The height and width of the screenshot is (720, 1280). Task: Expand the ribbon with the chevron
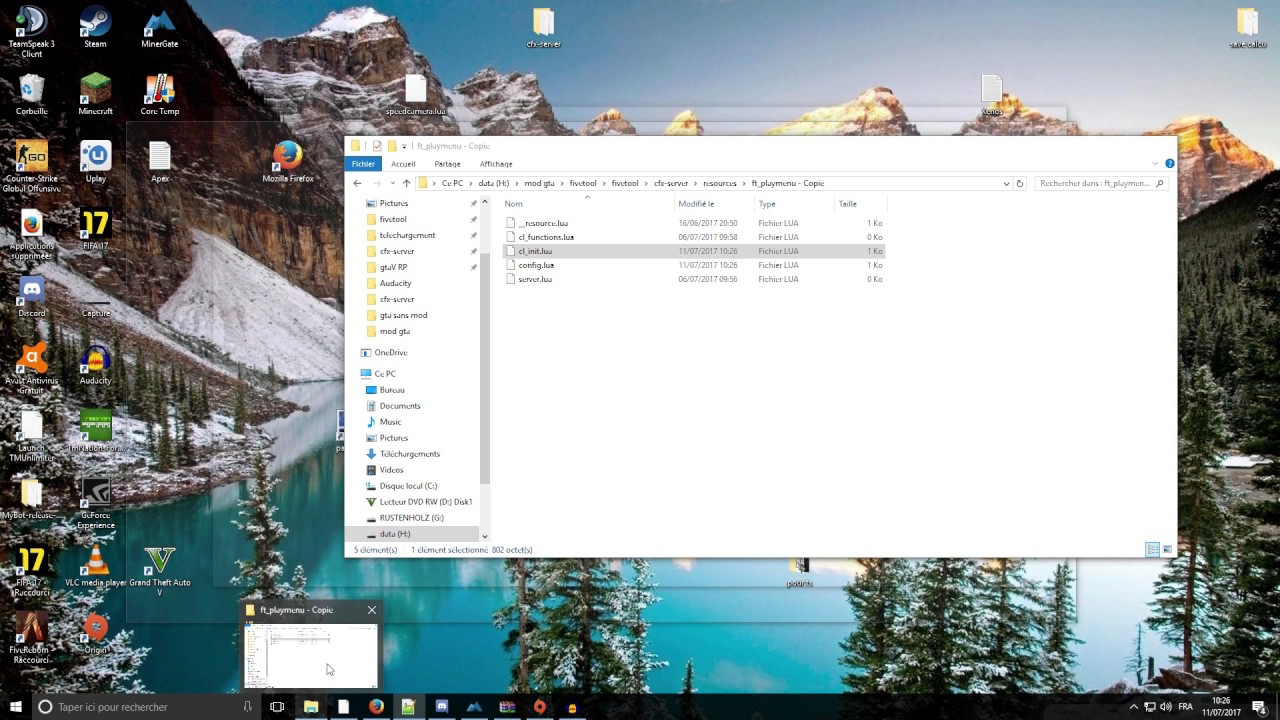coord(1155,163)
